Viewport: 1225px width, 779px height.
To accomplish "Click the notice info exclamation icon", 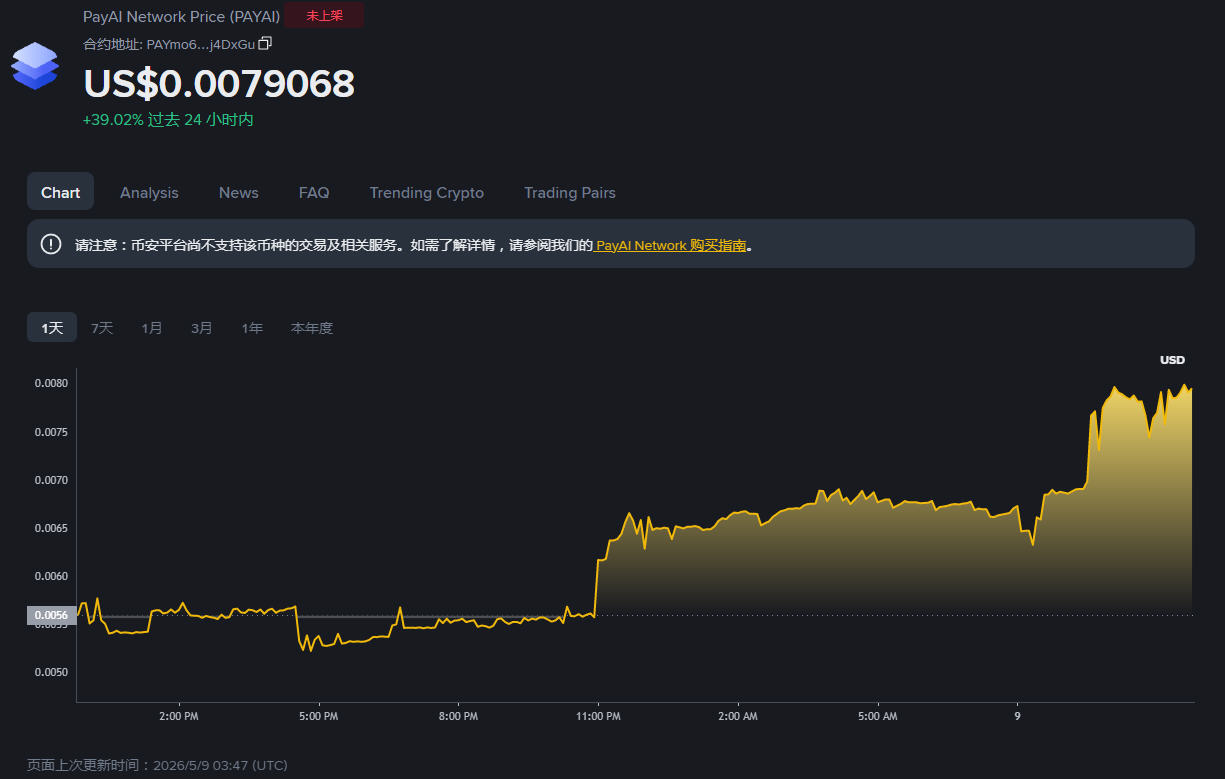I will [x=51, y=244].
